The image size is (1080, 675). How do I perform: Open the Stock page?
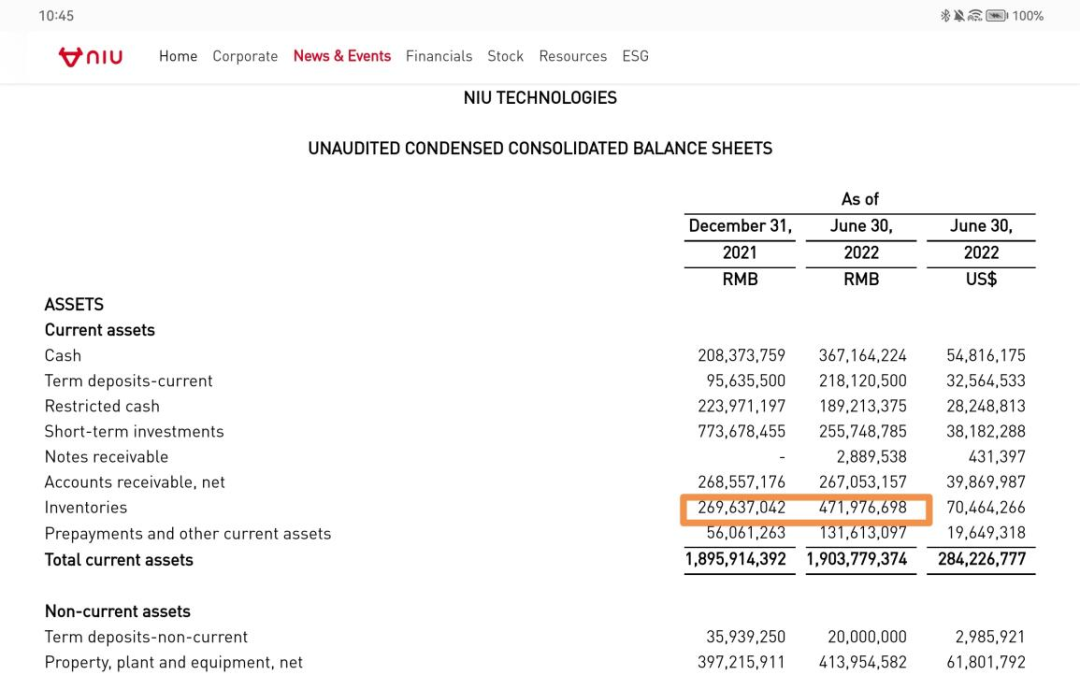tap(505, 57)
